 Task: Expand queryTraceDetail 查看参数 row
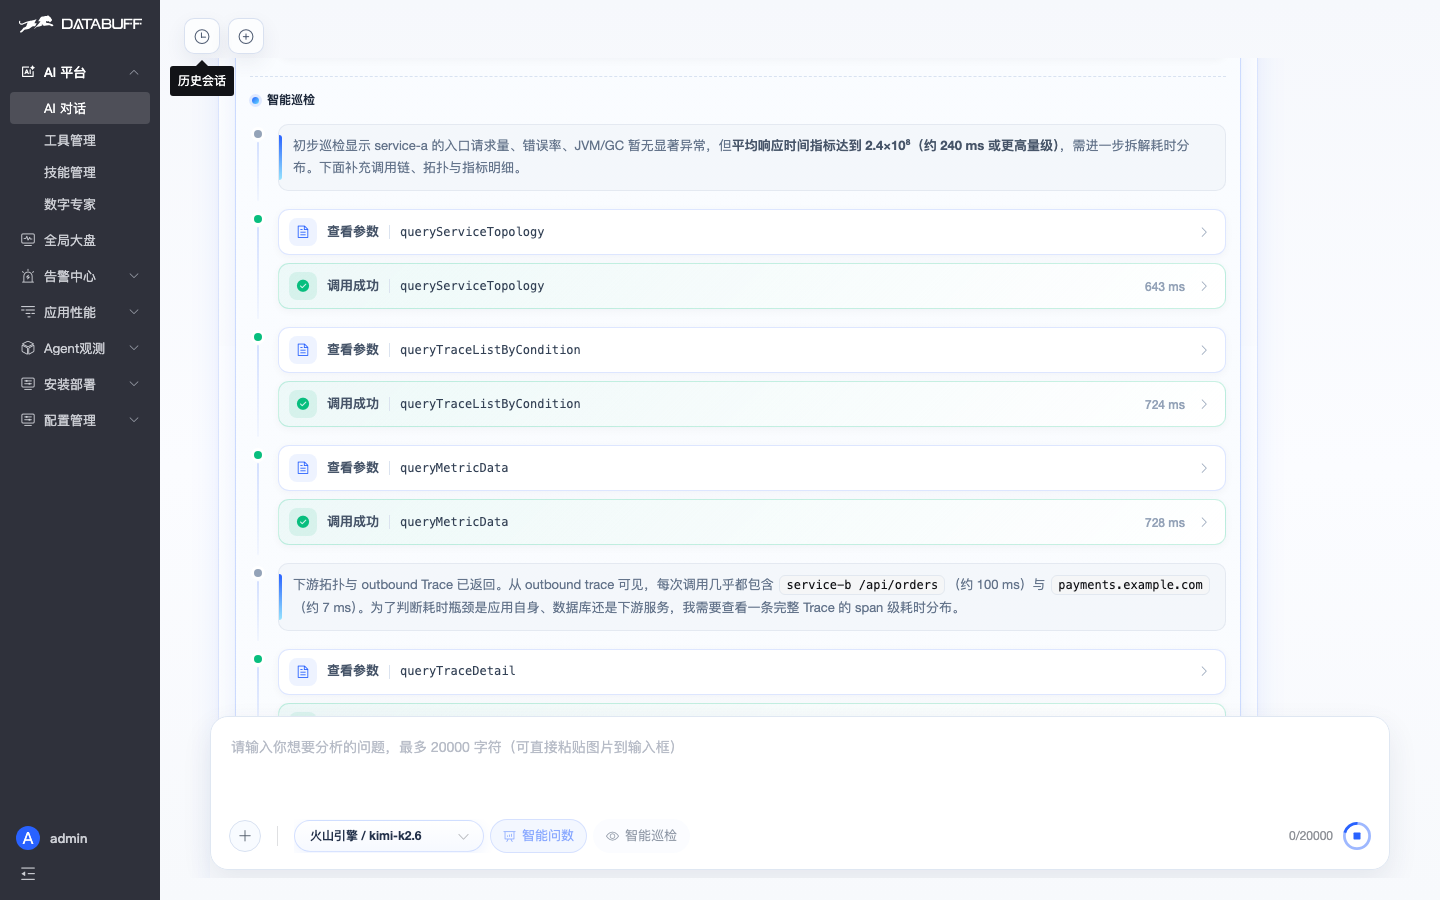752,671
